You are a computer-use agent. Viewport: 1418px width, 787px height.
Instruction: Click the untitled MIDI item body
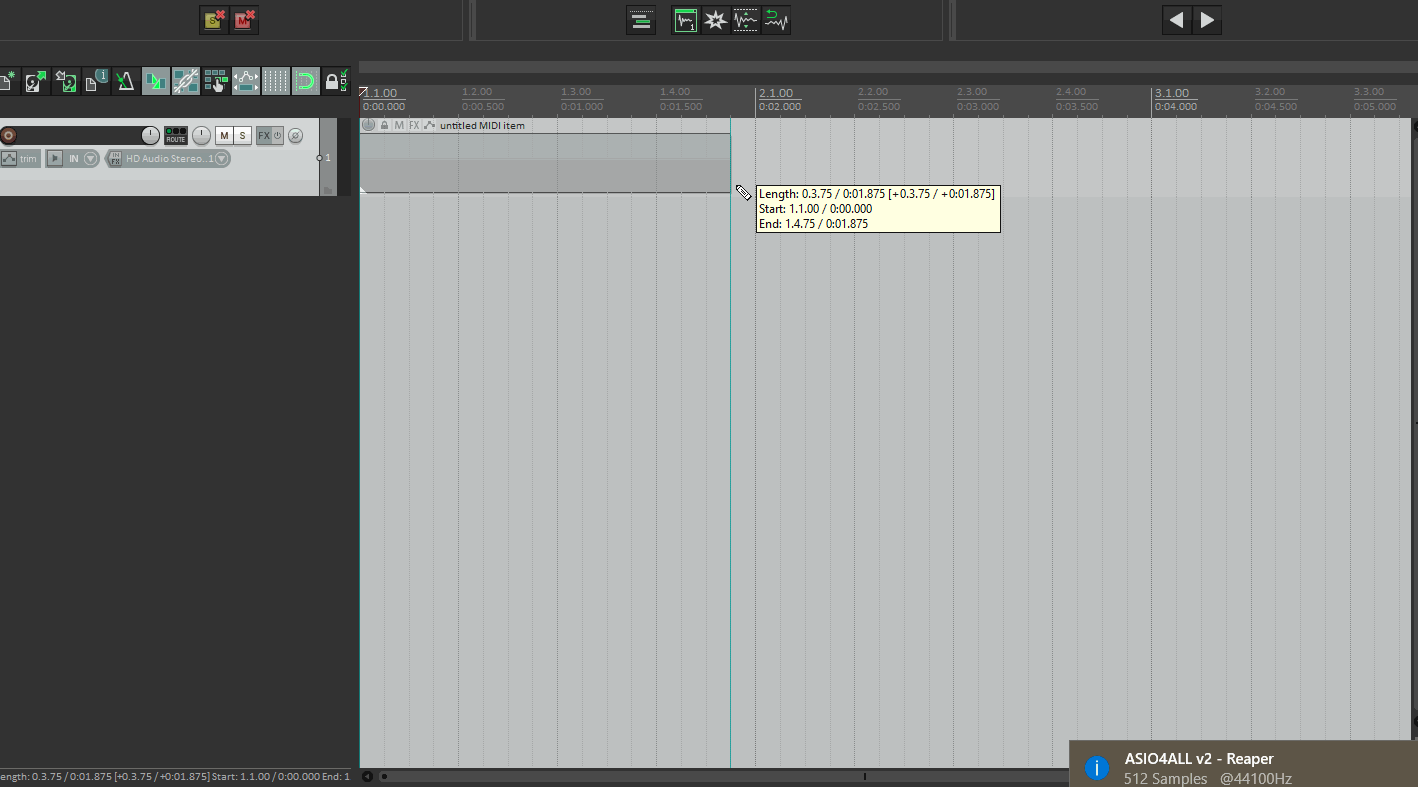pos(545,163)
